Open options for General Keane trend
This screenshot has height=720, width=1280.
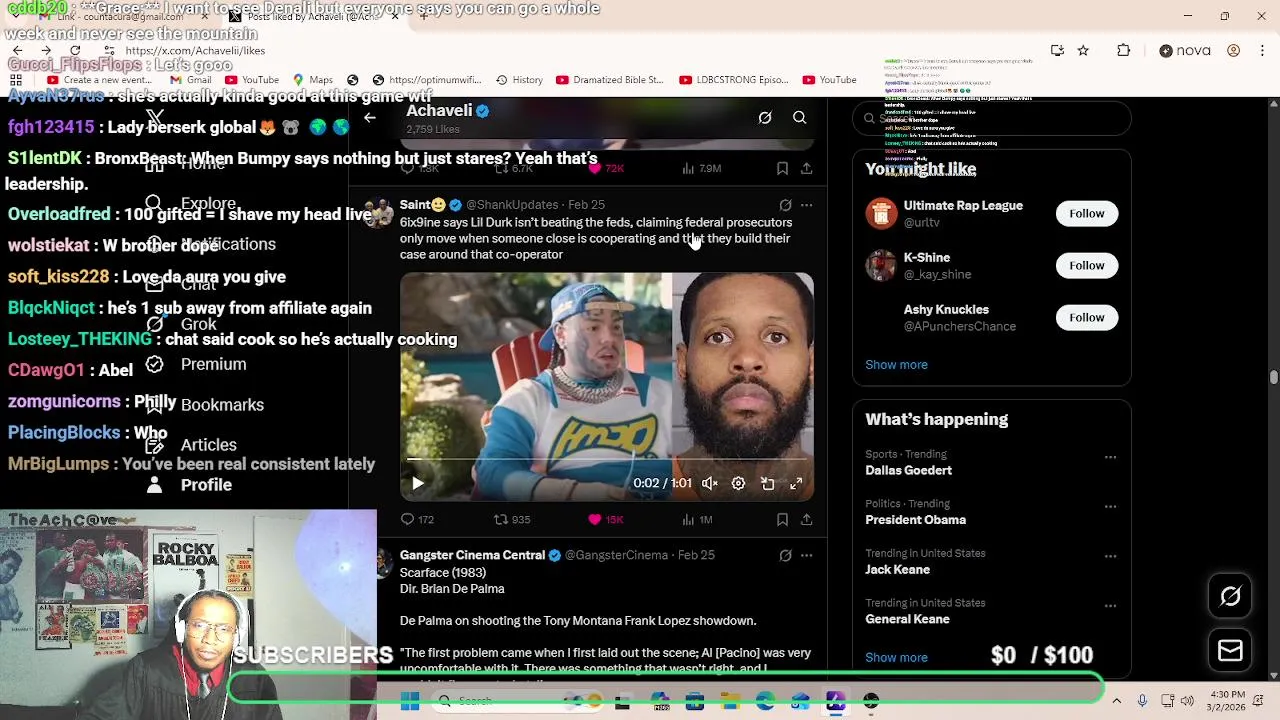click(1110, 606)
